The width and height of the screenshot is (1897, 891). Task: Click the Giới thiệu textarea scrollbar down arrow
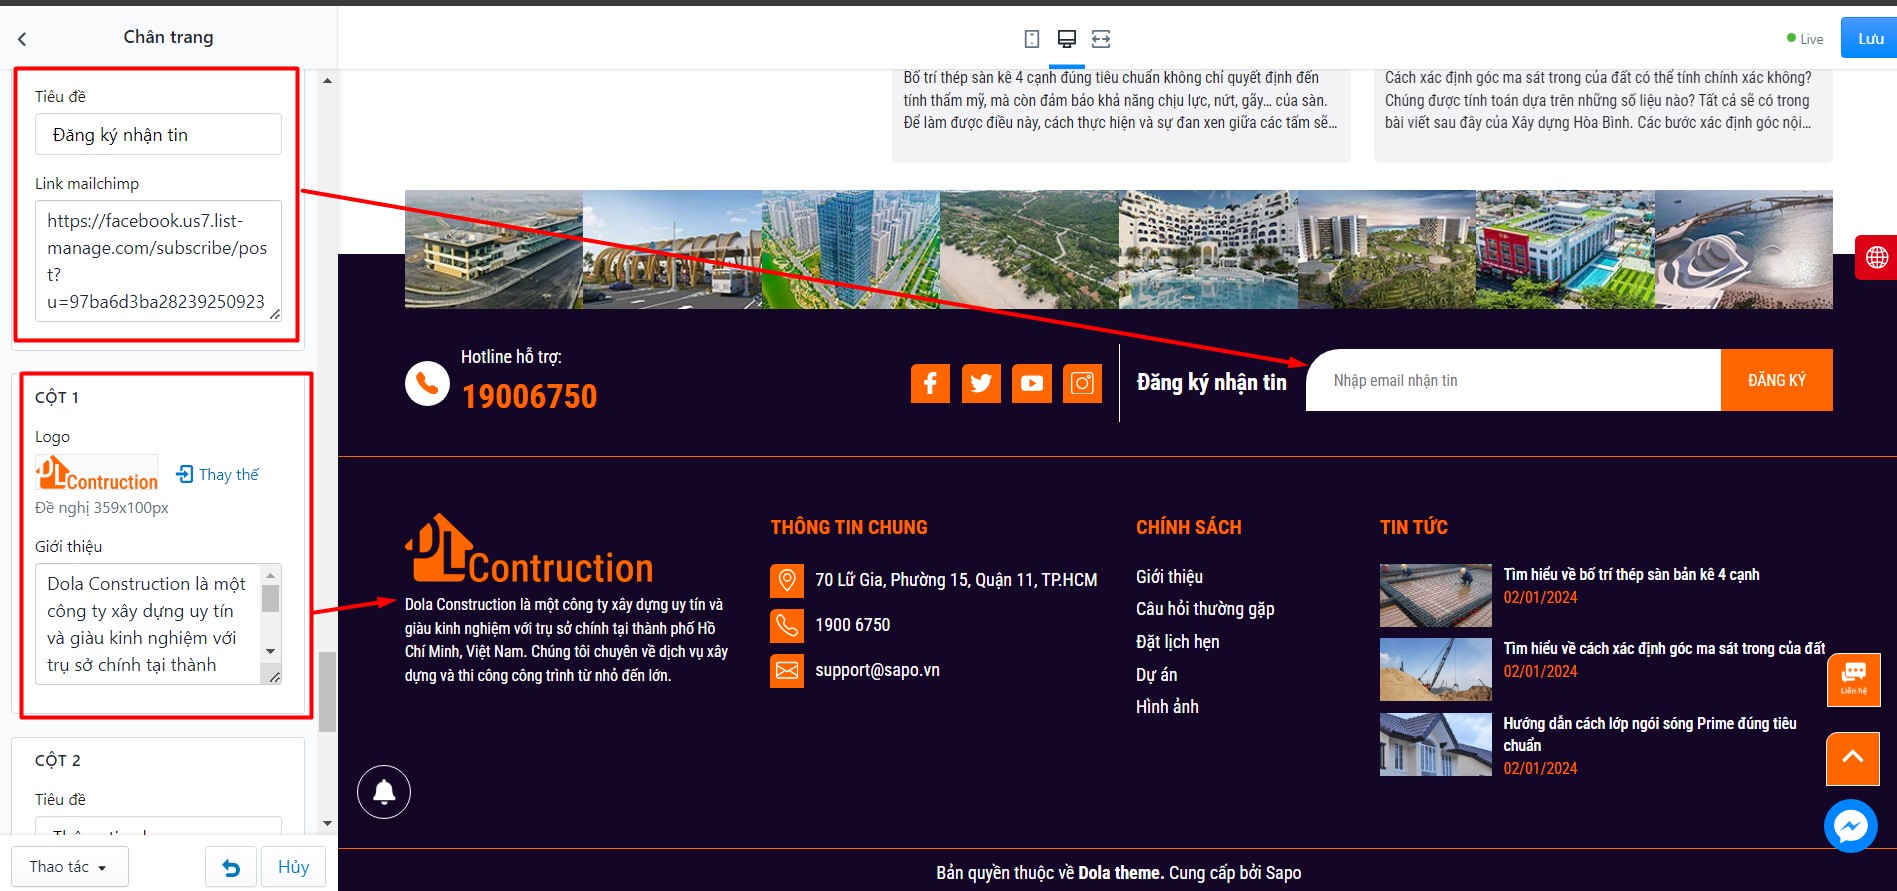(x=270, y=652)
